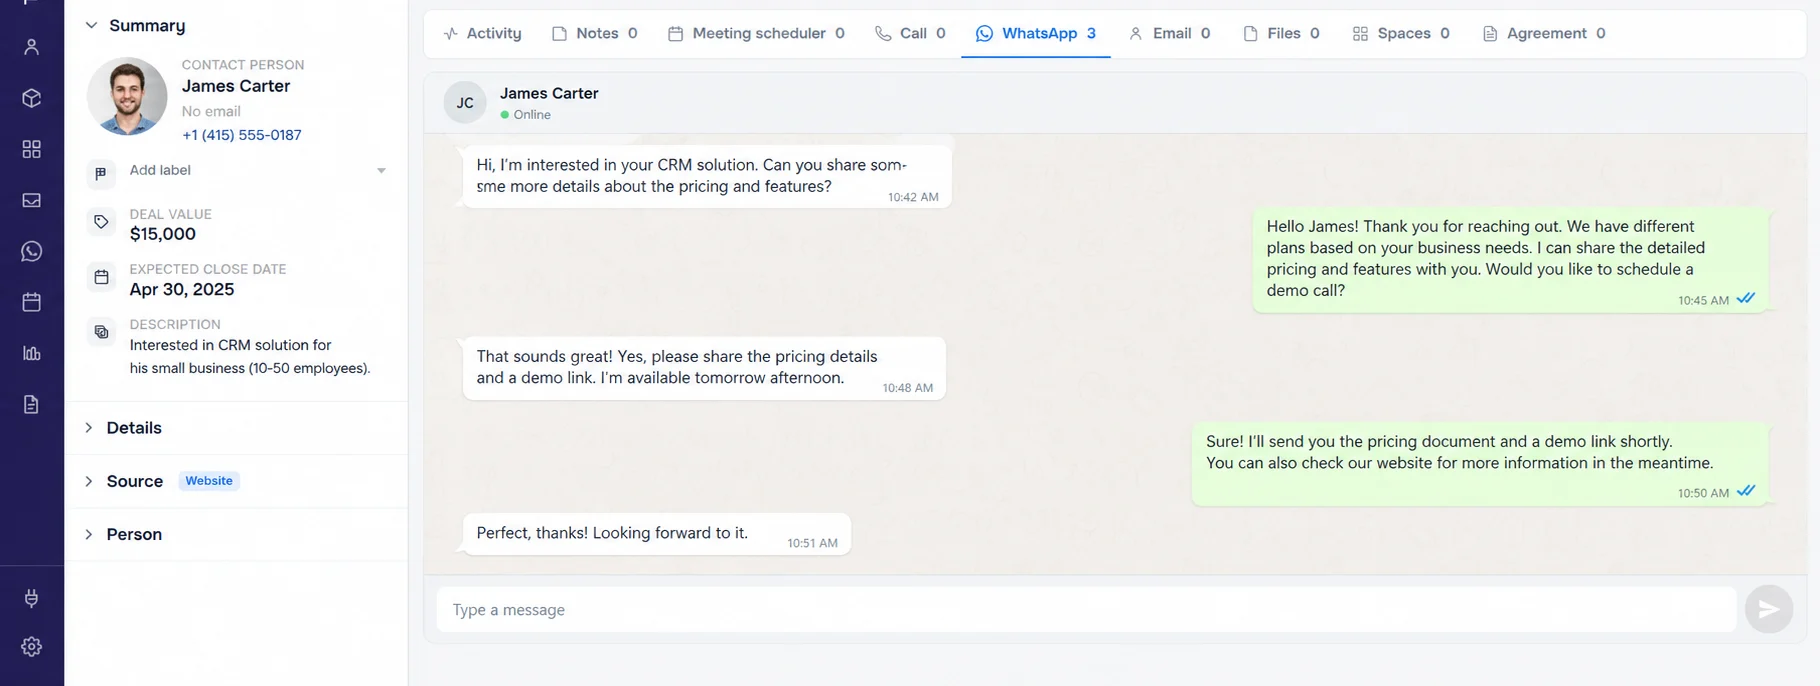Collapse the Summary section
1820x686 pixels.
coord(91,25)
